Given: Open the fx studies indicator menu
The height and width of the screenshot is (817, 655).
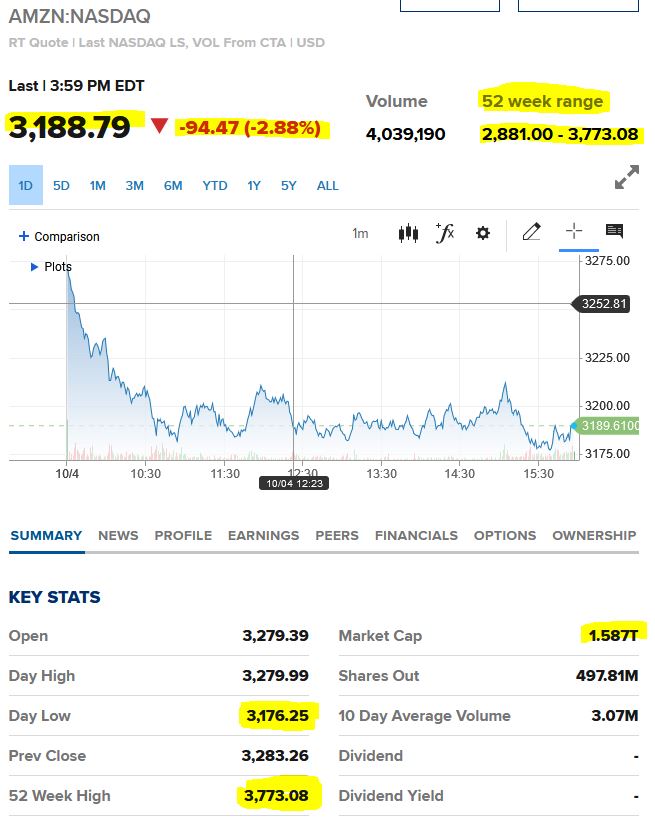Looking at the screenshot, I should click(445, 233).
